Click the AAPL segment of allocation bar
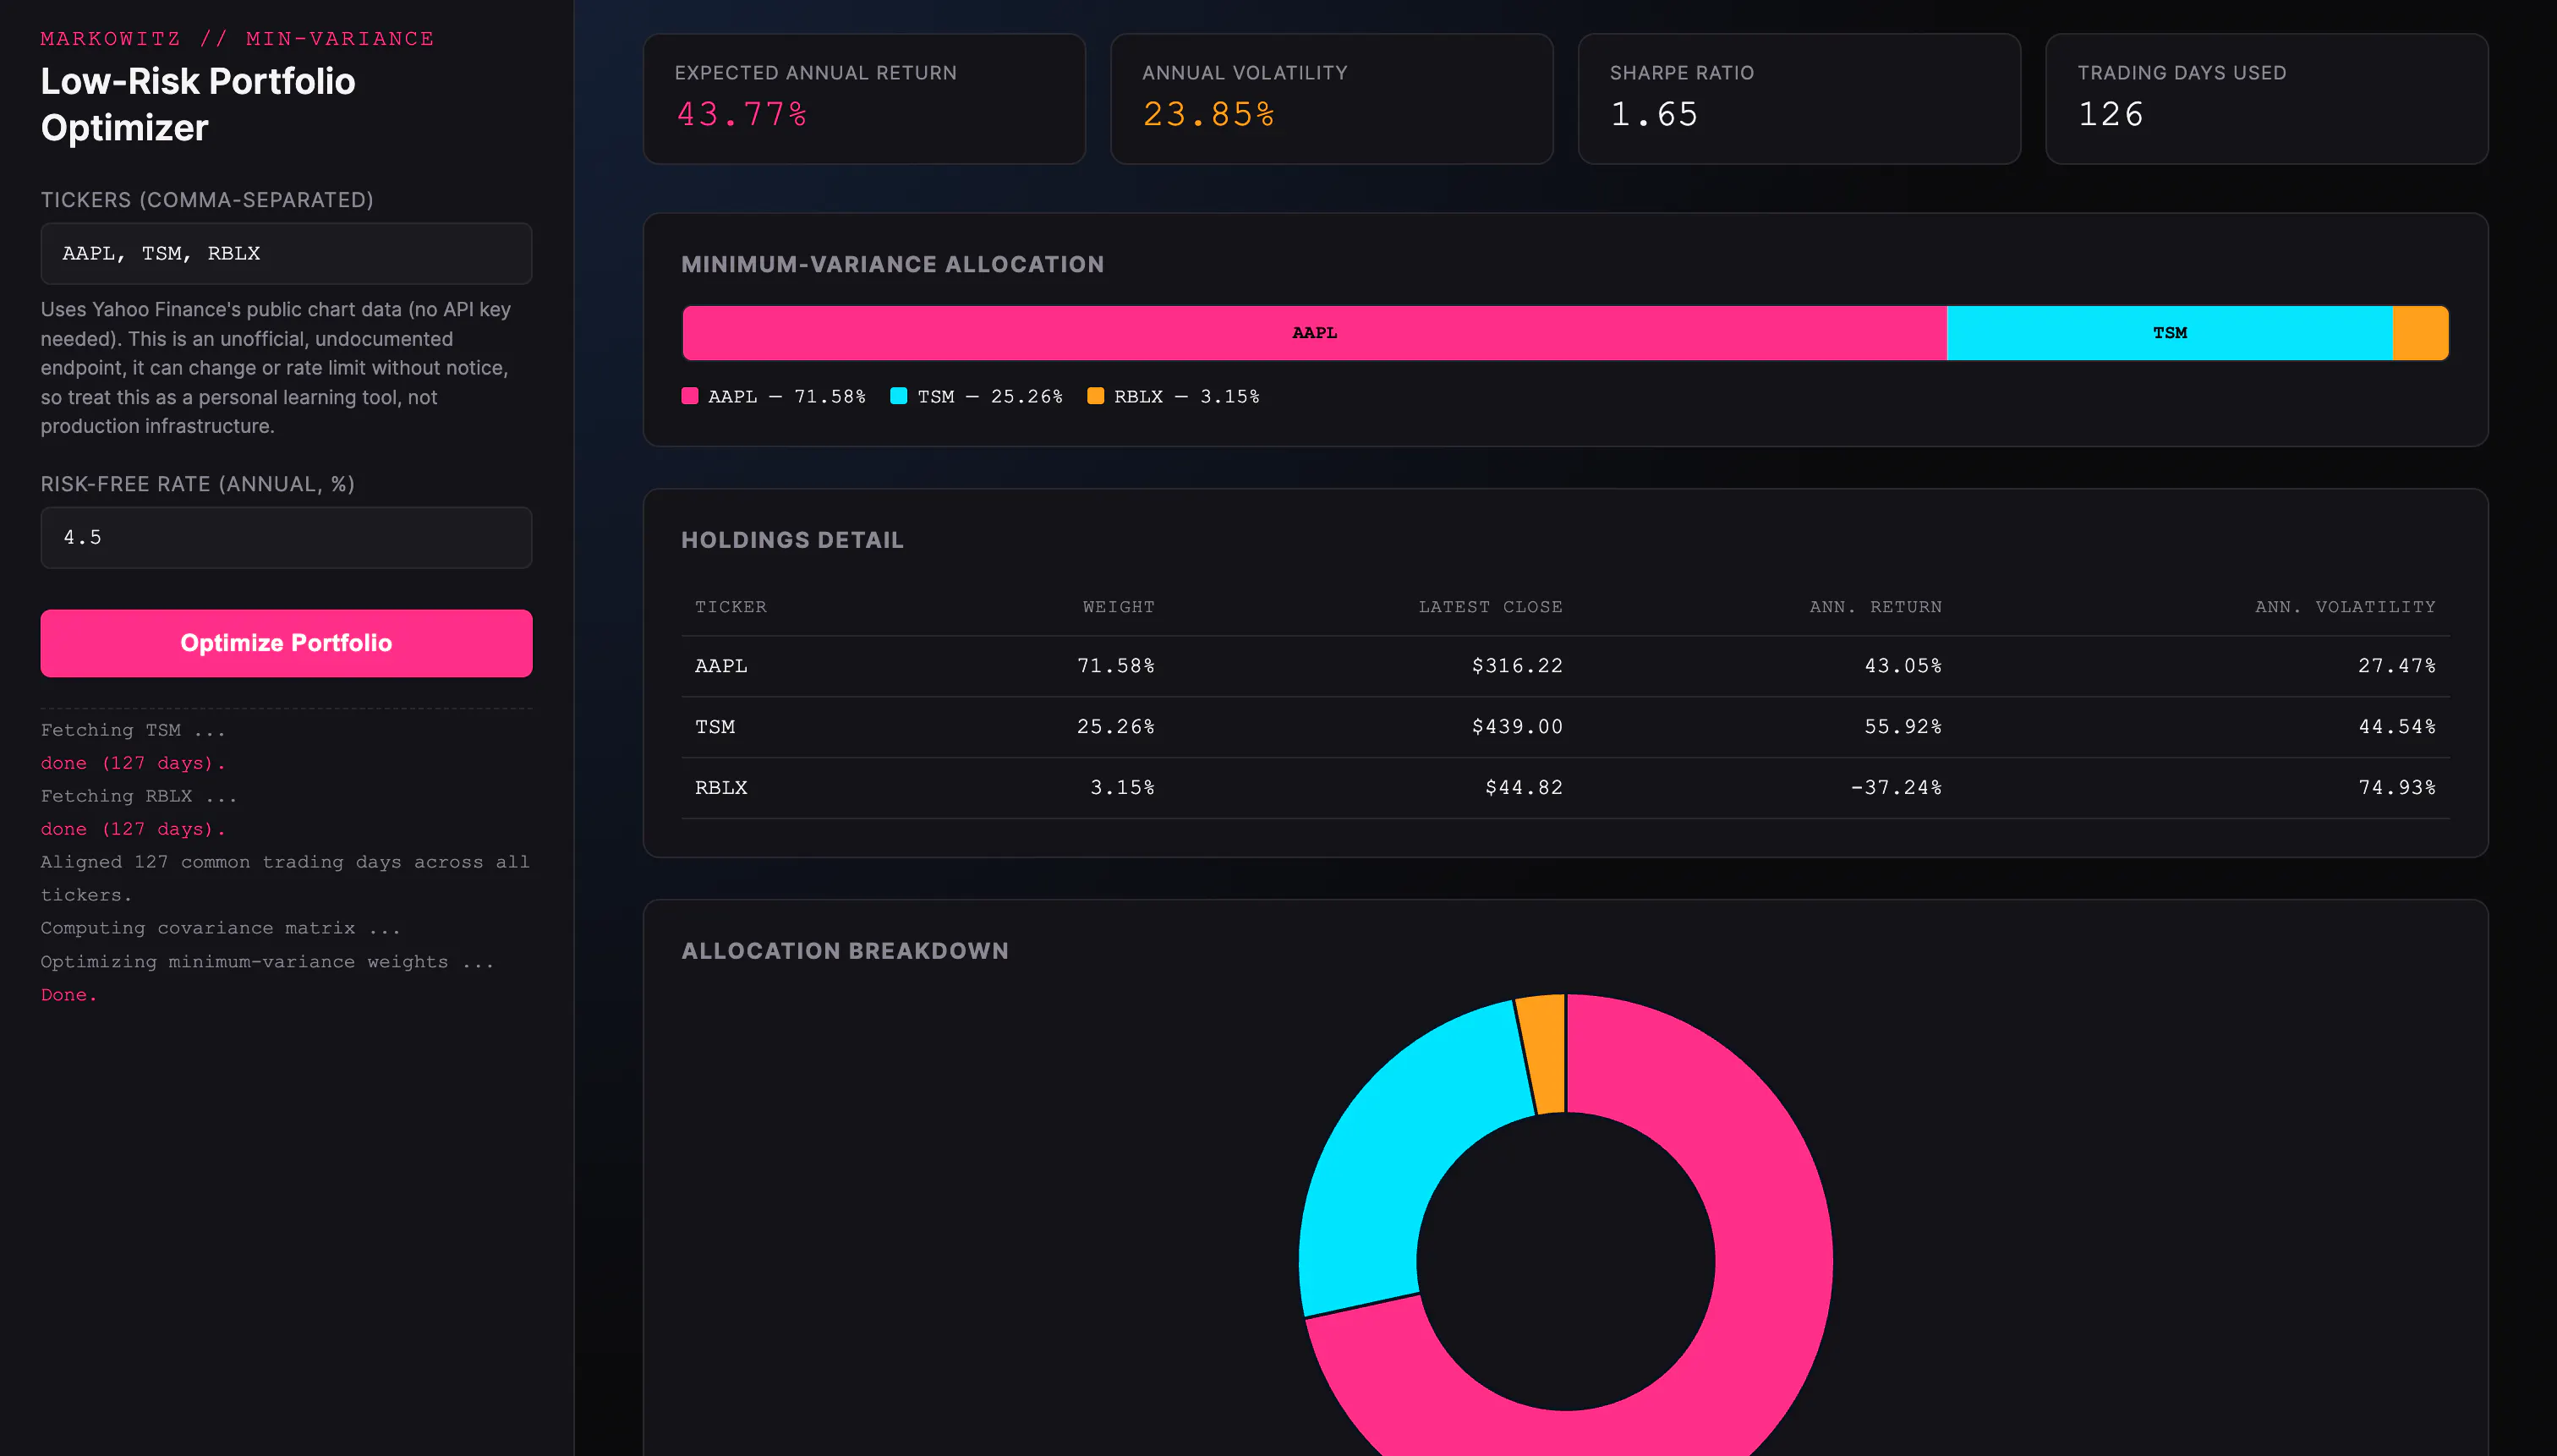 pyautogui.click(x=1314, y=333)
